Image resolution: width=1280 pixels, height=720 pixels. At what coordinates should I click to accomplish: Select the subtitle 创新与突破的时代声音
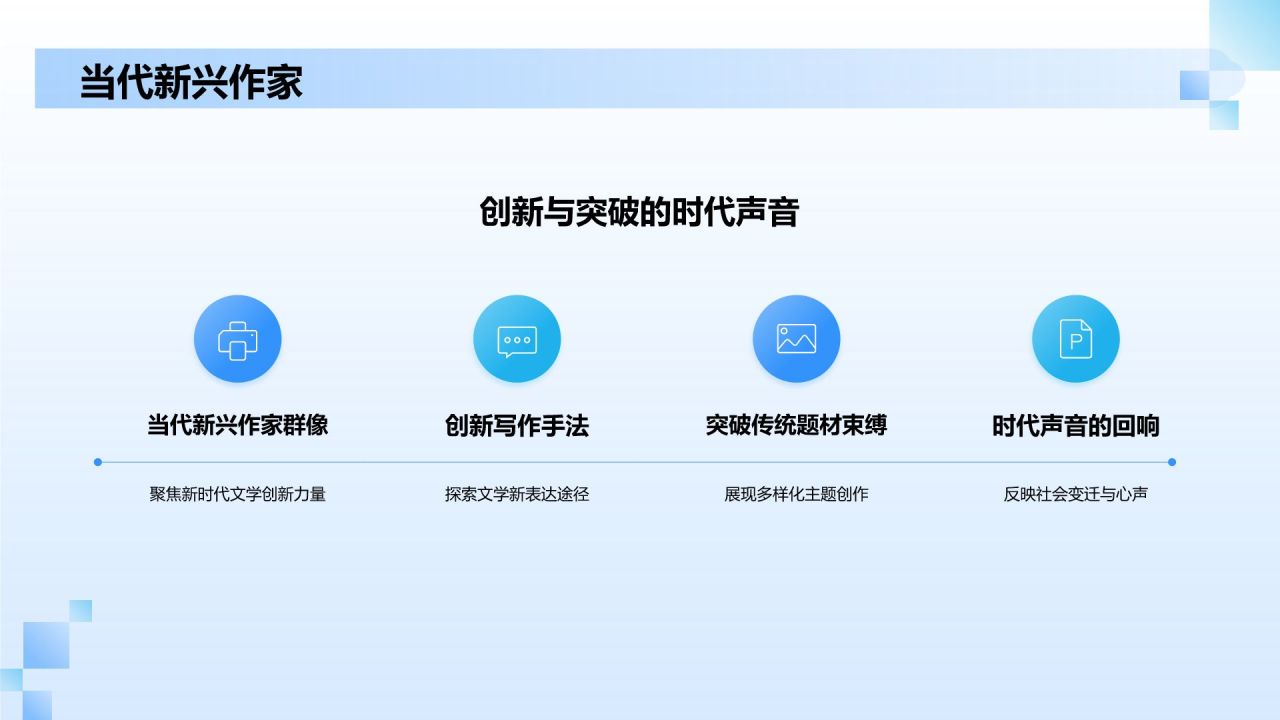[639, 212]
